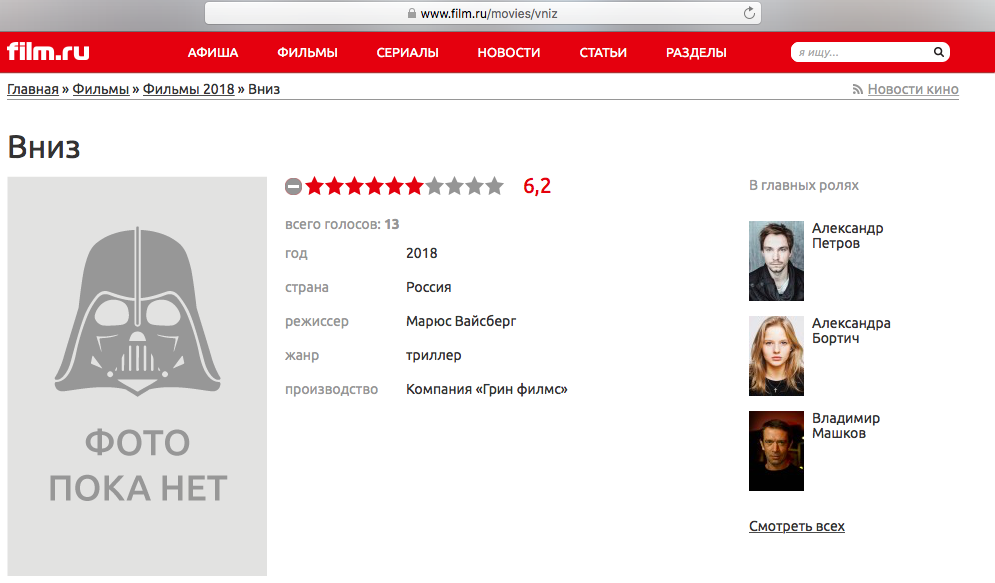Viewport: 995px width, 583px height.
Task: Click the search magnifier icon
Action: [938, 52]
